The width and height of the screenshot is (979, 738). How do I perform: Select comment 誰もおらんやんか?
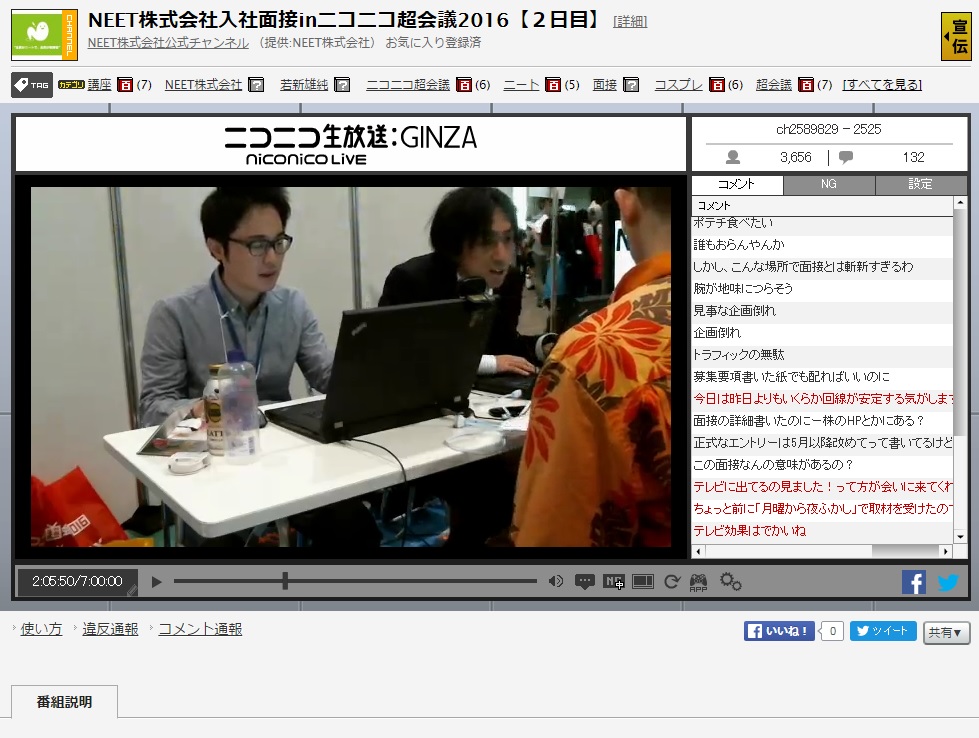(x=823, y=245)
